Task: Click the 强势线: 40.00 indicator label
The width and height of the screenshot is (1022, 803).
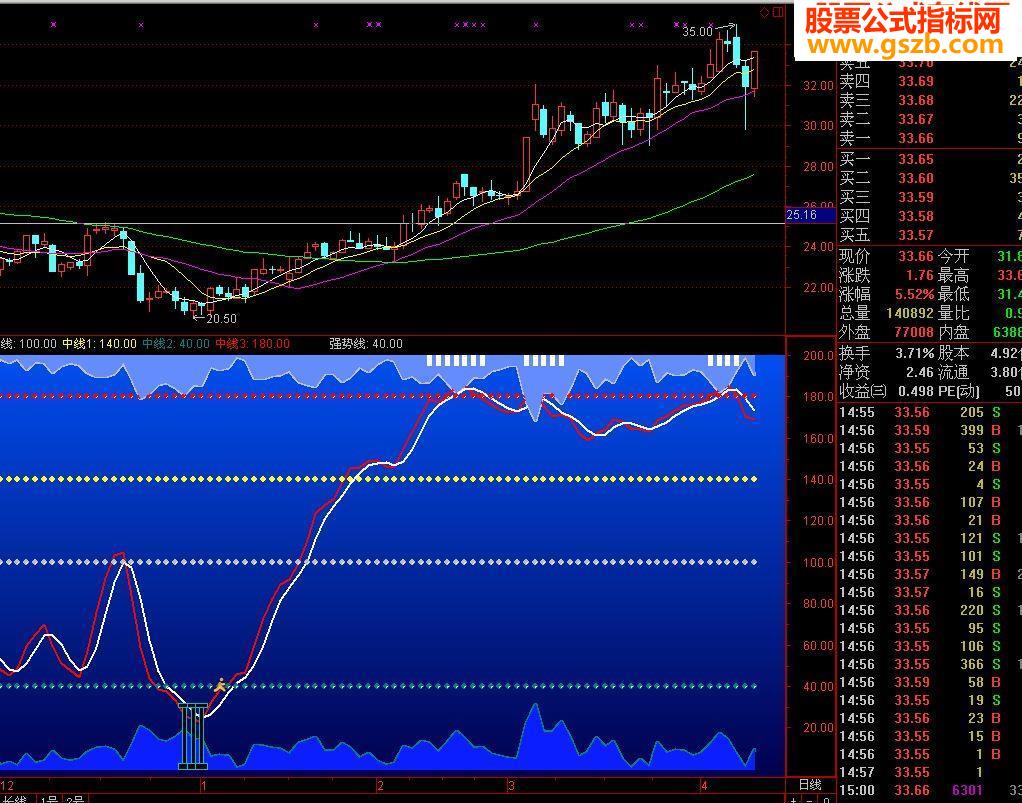Action: [x=366, y=343]
